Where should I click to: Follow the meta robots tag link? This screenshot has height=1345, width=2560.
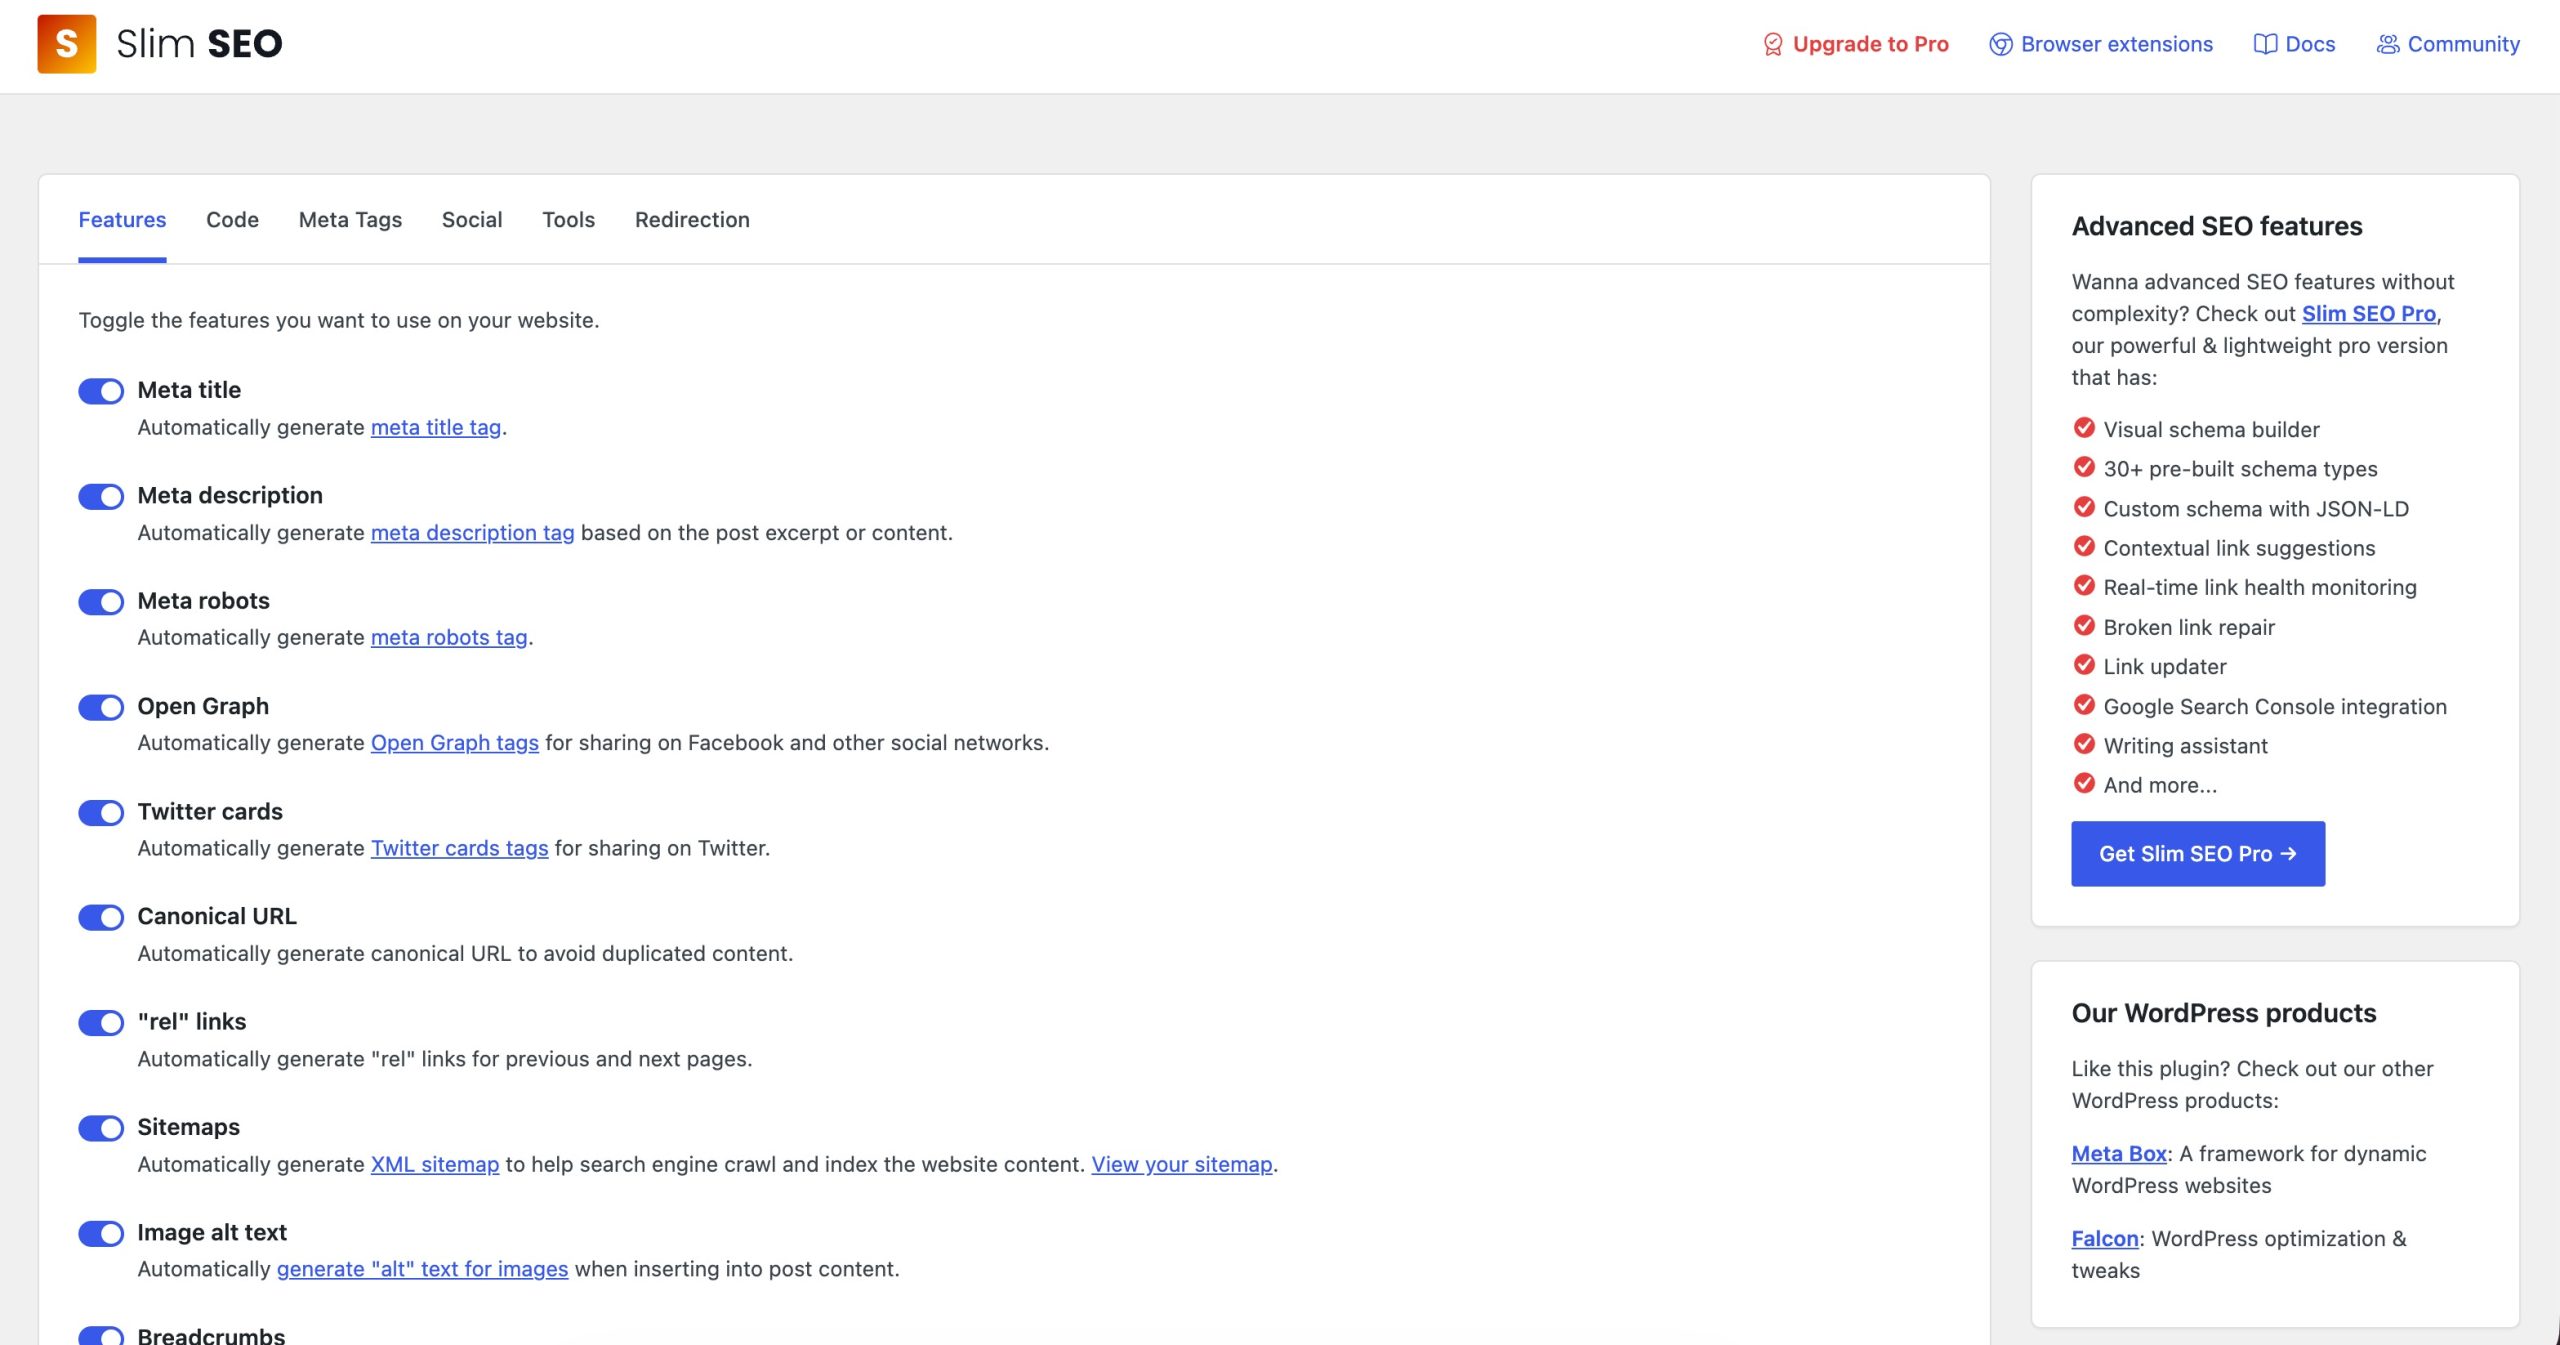pyautogui.click(x=449, y=637)
